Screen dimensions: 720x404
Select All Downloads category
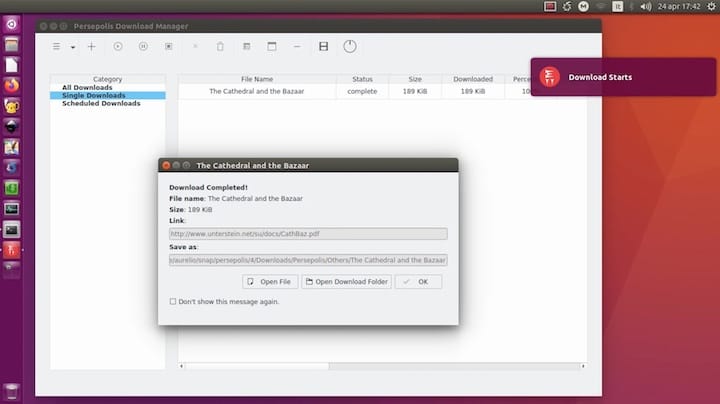click(x=87, y=87)
